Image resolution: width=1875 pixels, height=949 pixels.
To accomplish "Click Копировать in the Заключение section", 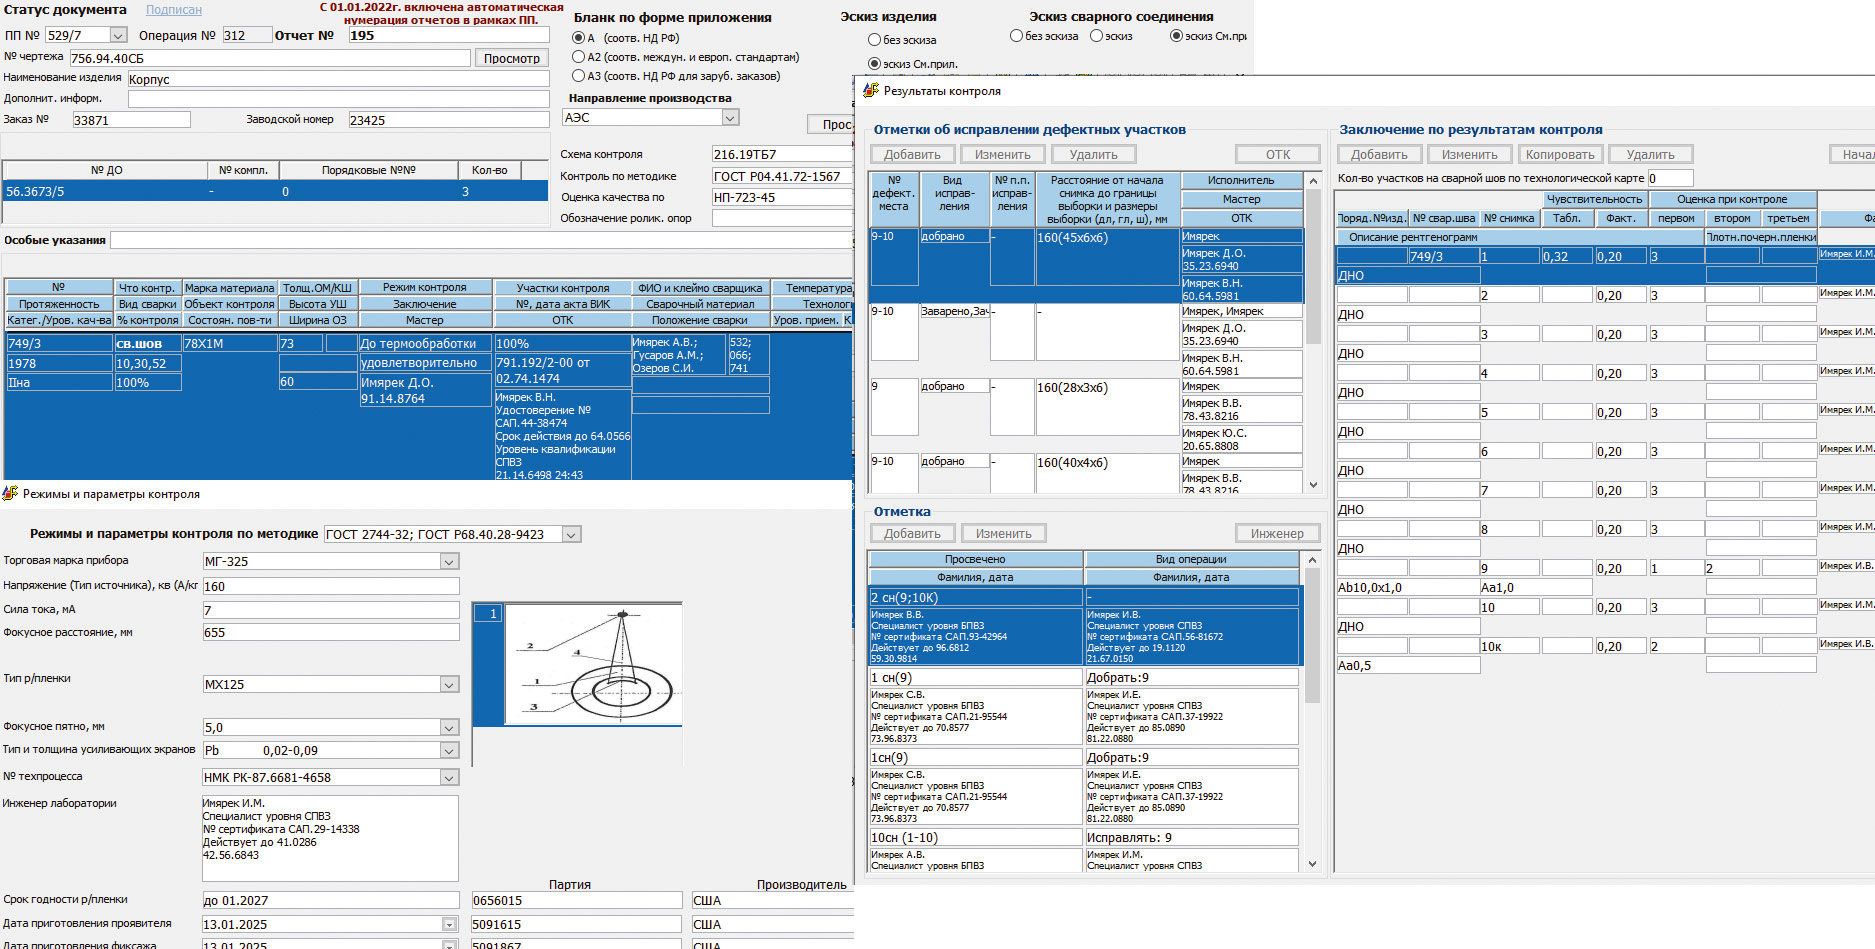I will (x=1559, y=155).
